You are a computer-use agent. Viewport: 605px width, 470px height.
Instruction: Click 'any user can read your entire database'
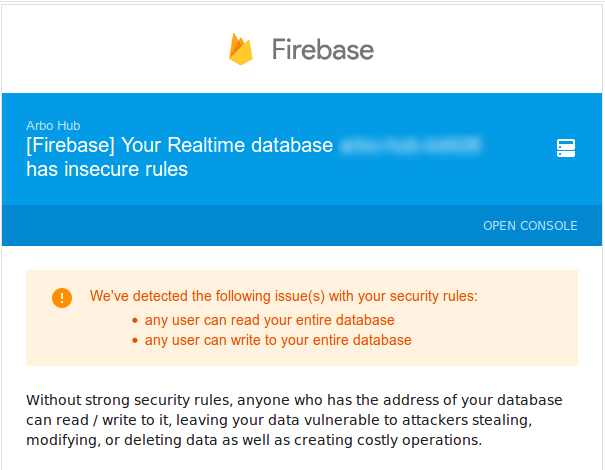coord(269,320)
